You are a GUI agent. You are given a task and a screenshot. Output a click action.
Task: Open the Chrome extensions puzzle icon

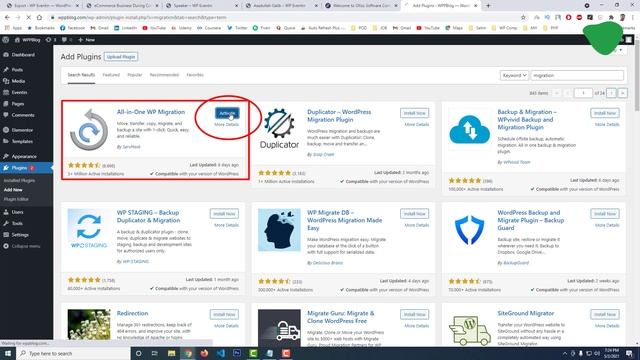click(611, 18)
